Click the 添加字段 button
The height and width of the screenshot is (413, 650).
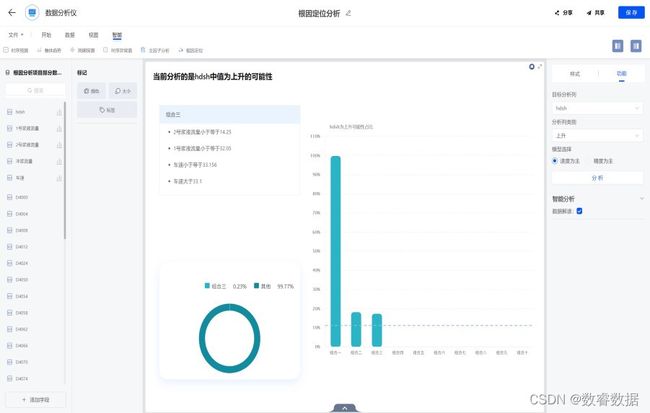pos(36,400)
